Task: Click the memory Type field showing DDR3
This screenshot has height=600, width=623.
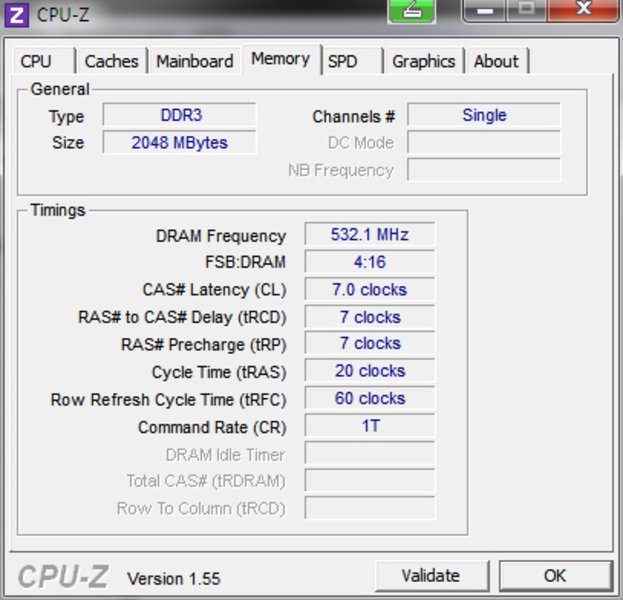Action: click(179, 115)
